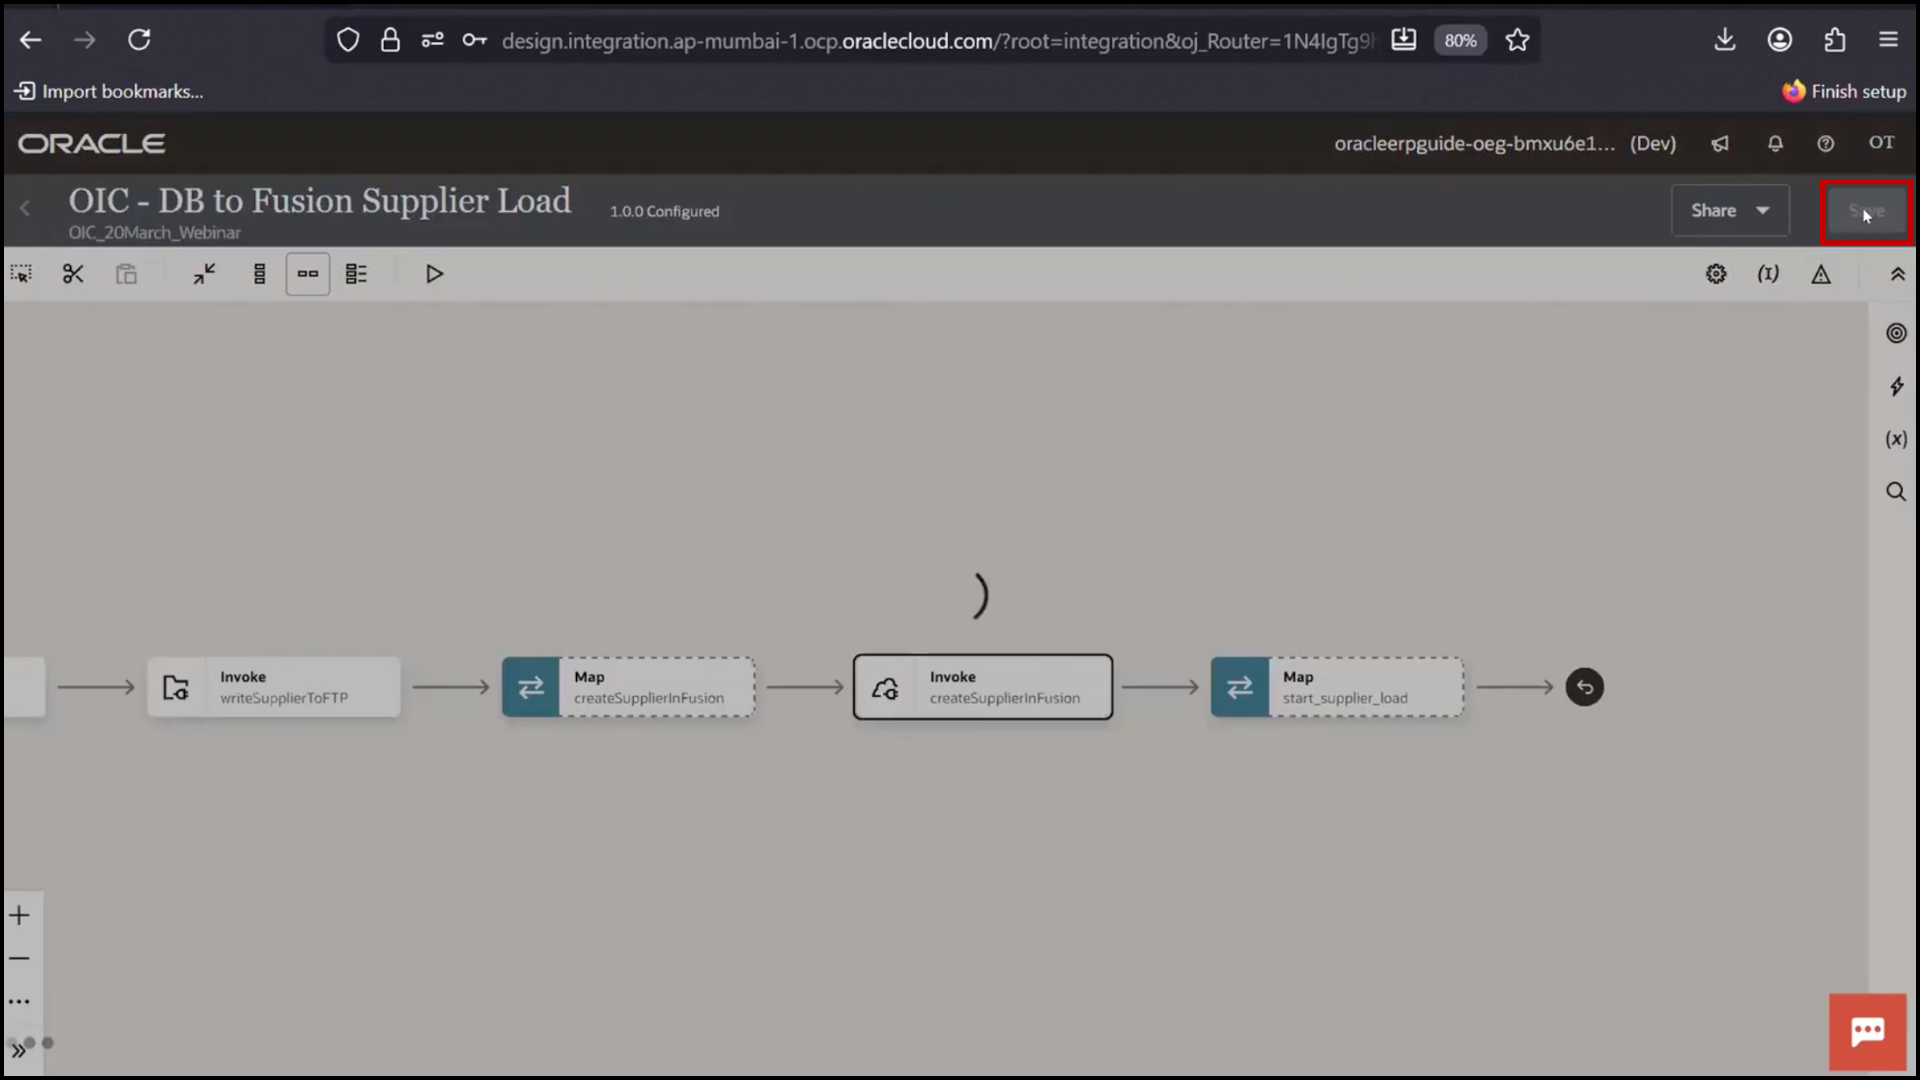Viewport: 1920px width, 1080px height.
Task: Open Firefox application hamburger menu
Action: (1888, 40)
